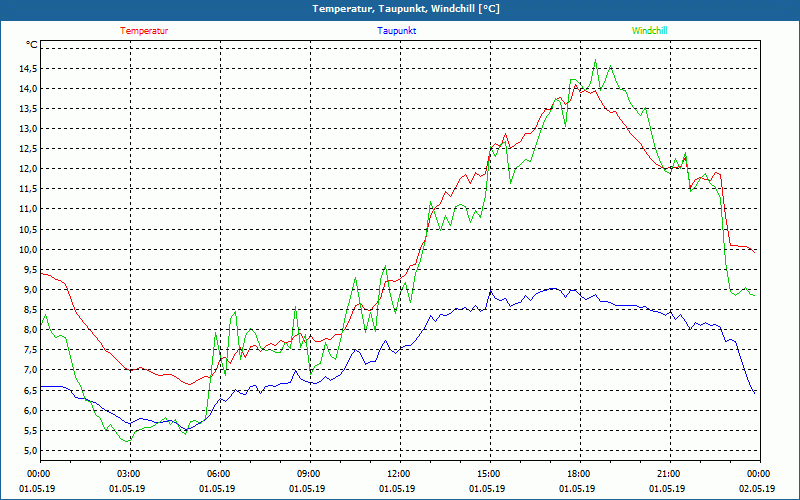Select the 14,5 y-axis label
This screenshot has width=800, height=500.
coord(28,68)
